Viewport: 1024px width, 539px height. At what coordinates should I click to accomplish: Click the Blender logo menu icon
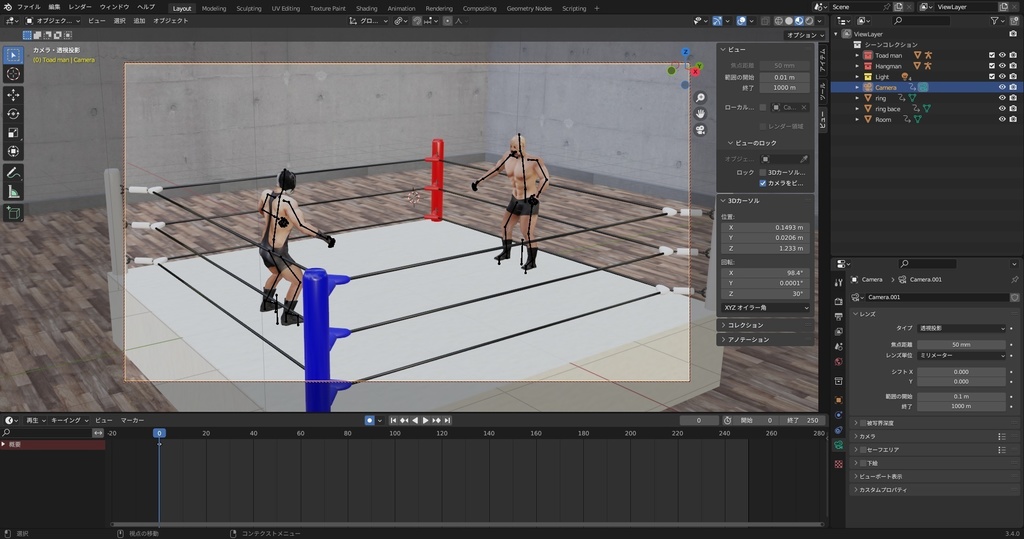click(x=6, y=7)
